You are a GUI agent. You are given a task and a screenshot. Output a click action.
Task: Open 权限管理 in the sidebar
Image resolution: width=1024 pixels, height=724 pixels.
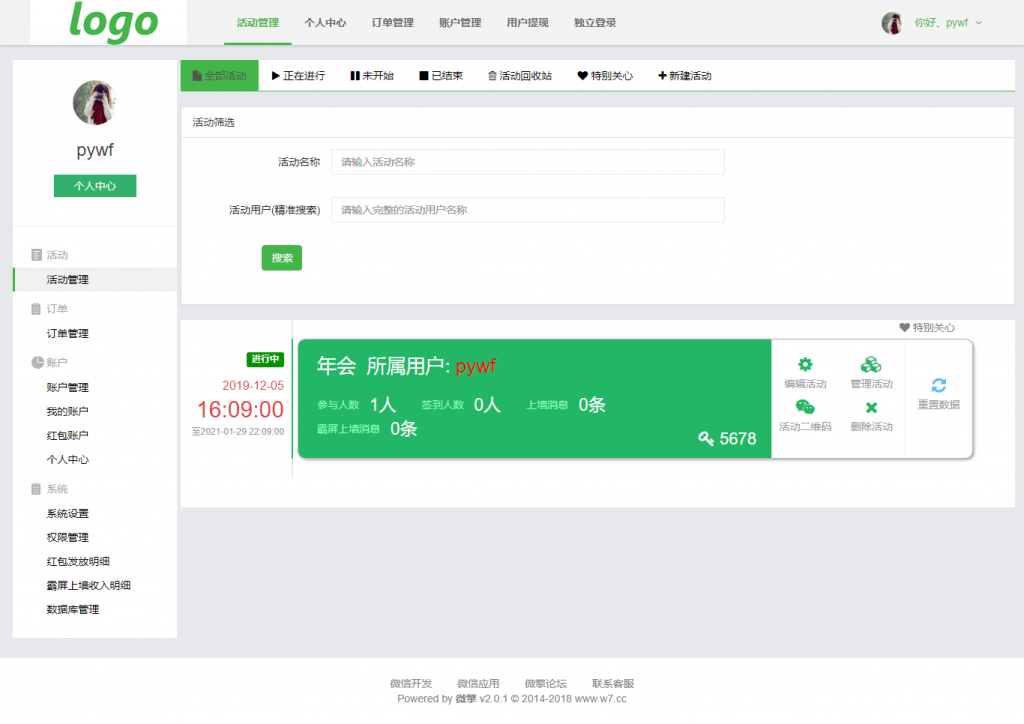click(x=68, y=537)
